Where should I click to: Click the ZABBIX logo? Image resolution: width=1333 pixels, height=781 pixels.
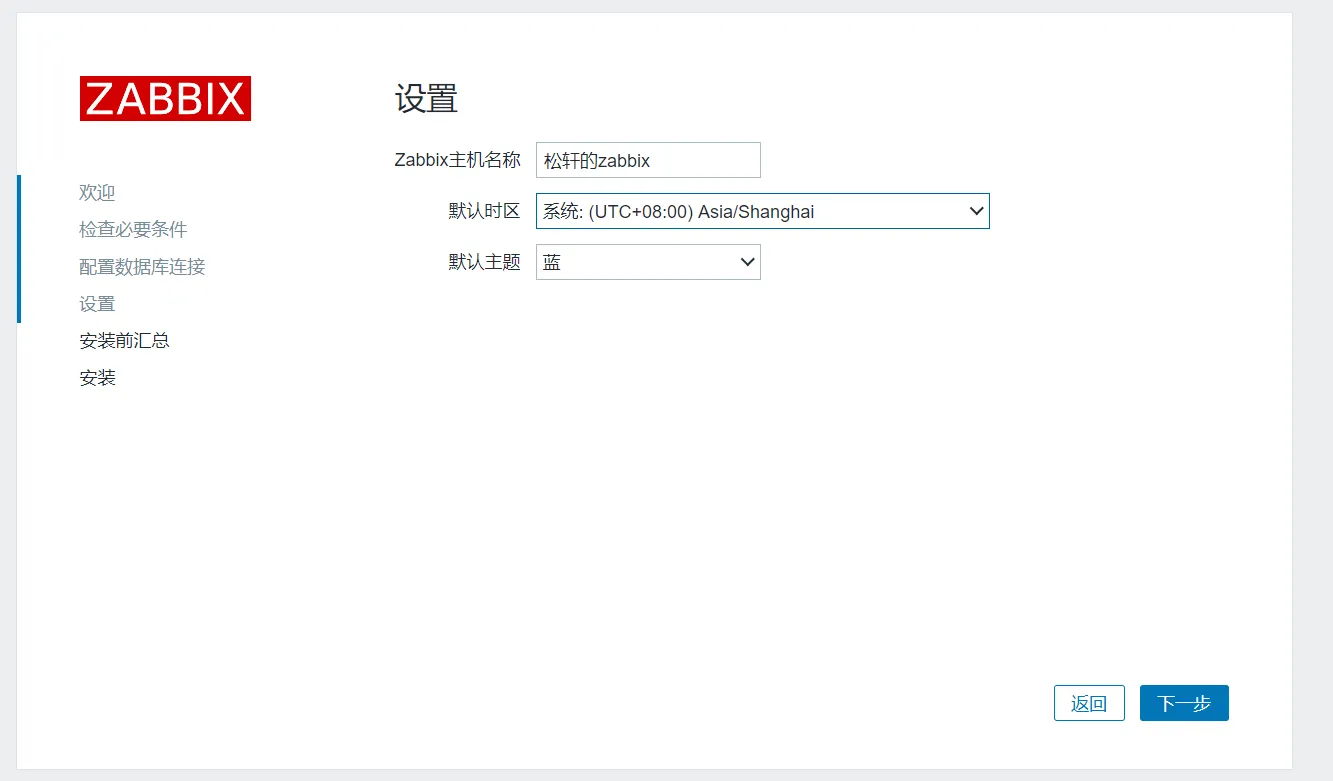tap(165, 98)
